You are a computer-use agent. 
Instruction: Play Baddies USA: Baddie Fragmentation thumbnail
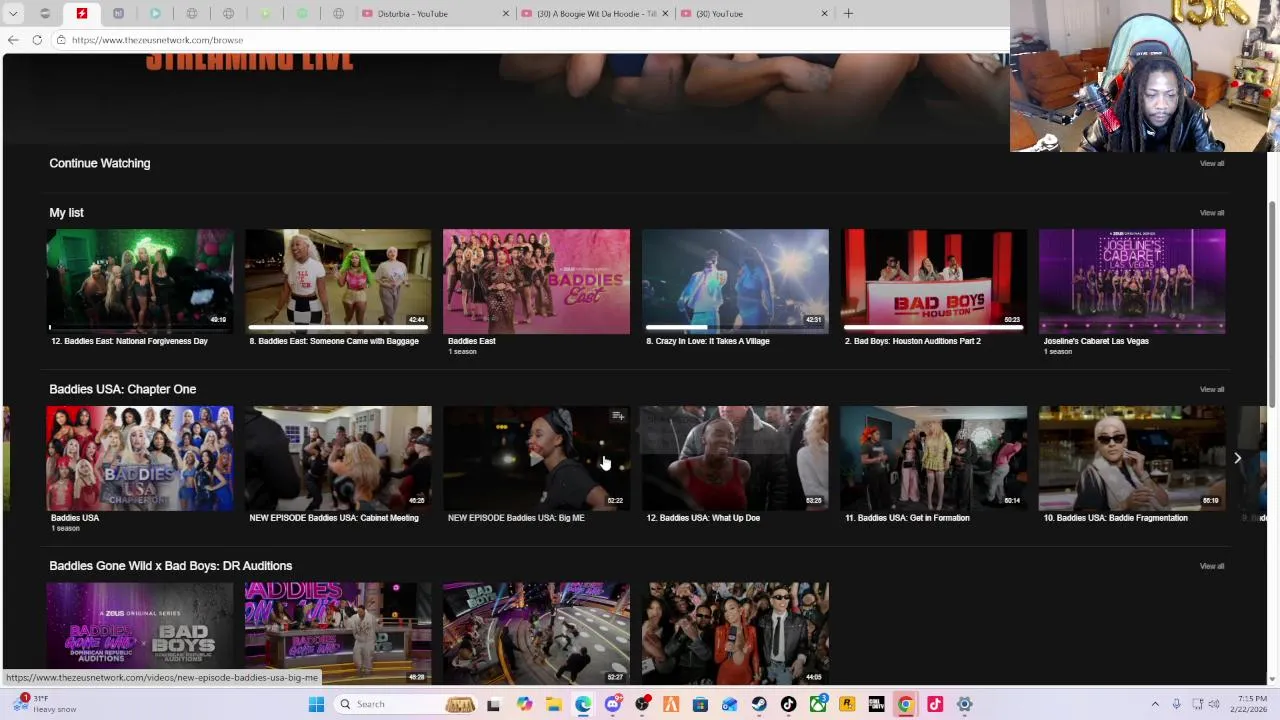point(1132,458)
